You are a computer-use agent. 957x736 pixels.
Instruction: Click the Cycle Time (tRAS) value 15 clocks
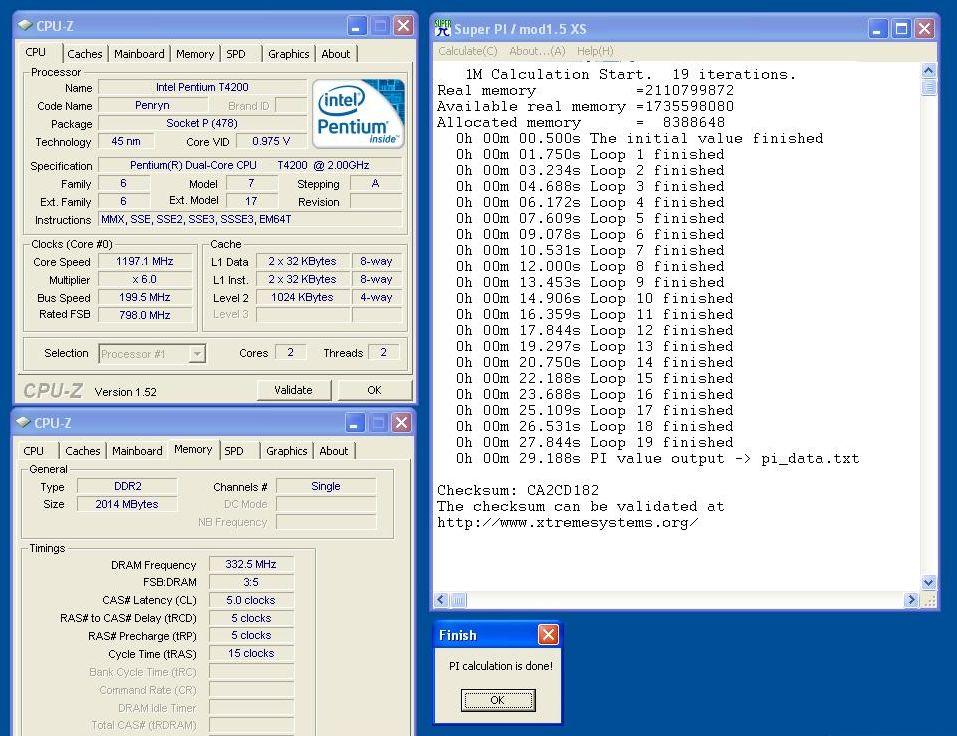(251, 653)
